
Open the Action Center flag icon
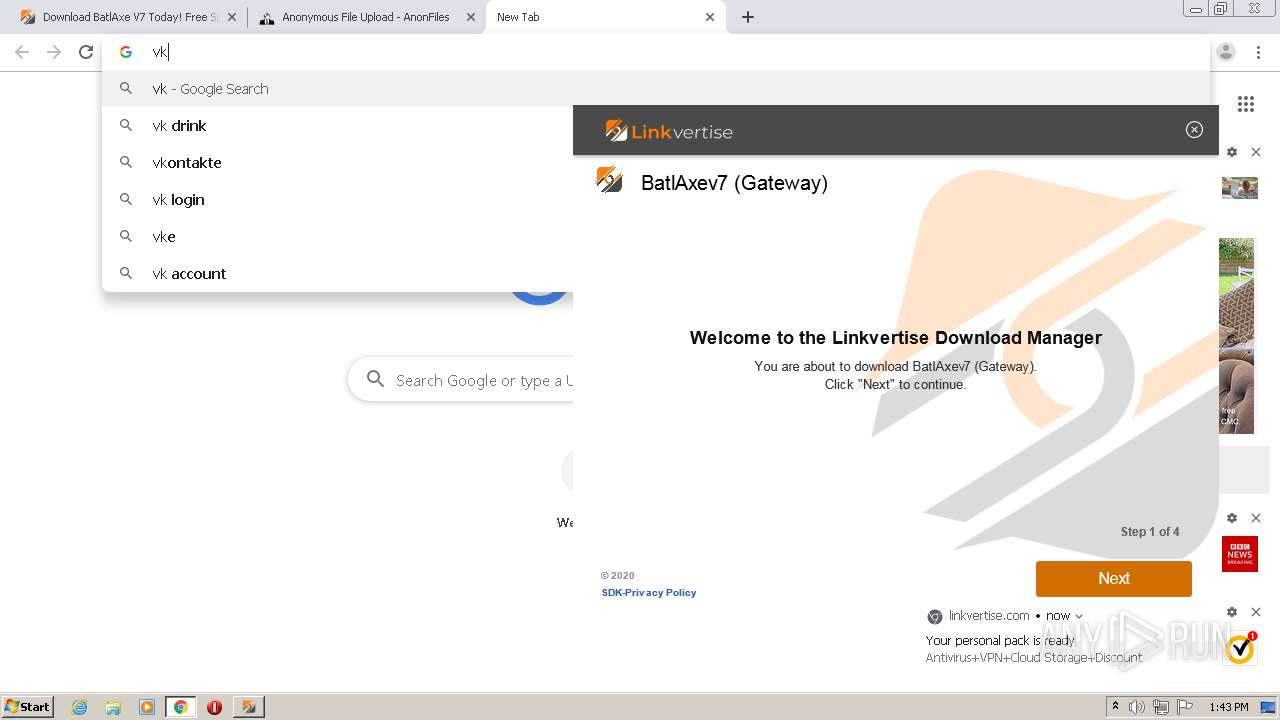pos(1185,707)
